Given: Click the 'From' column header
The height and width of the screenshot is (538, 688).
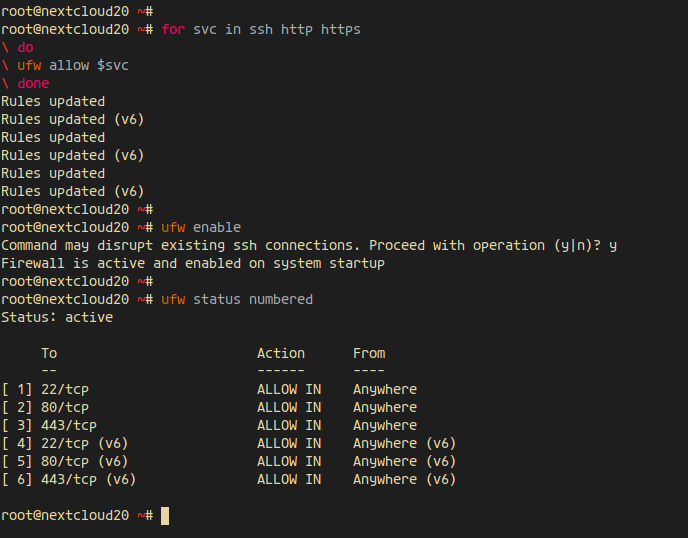Looking at the screenshot, I should [x=369, y=353].
